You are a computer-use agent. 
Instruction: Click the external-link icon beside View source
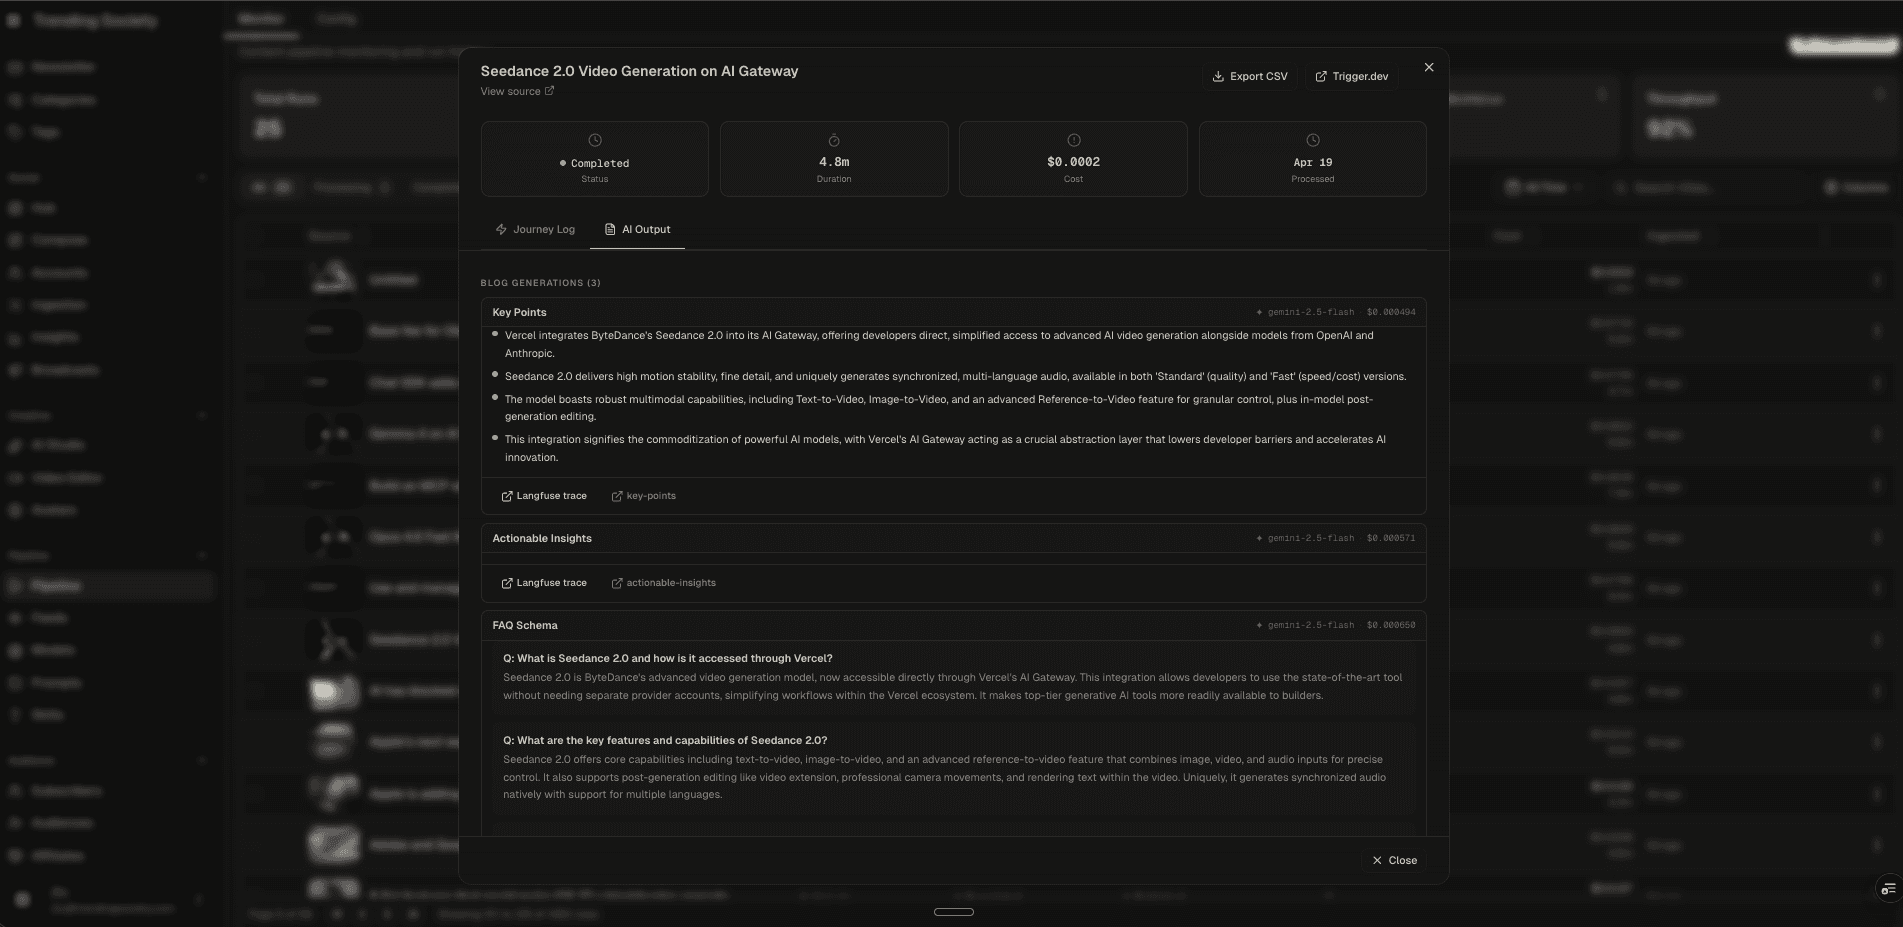click(x=549, y=90)
